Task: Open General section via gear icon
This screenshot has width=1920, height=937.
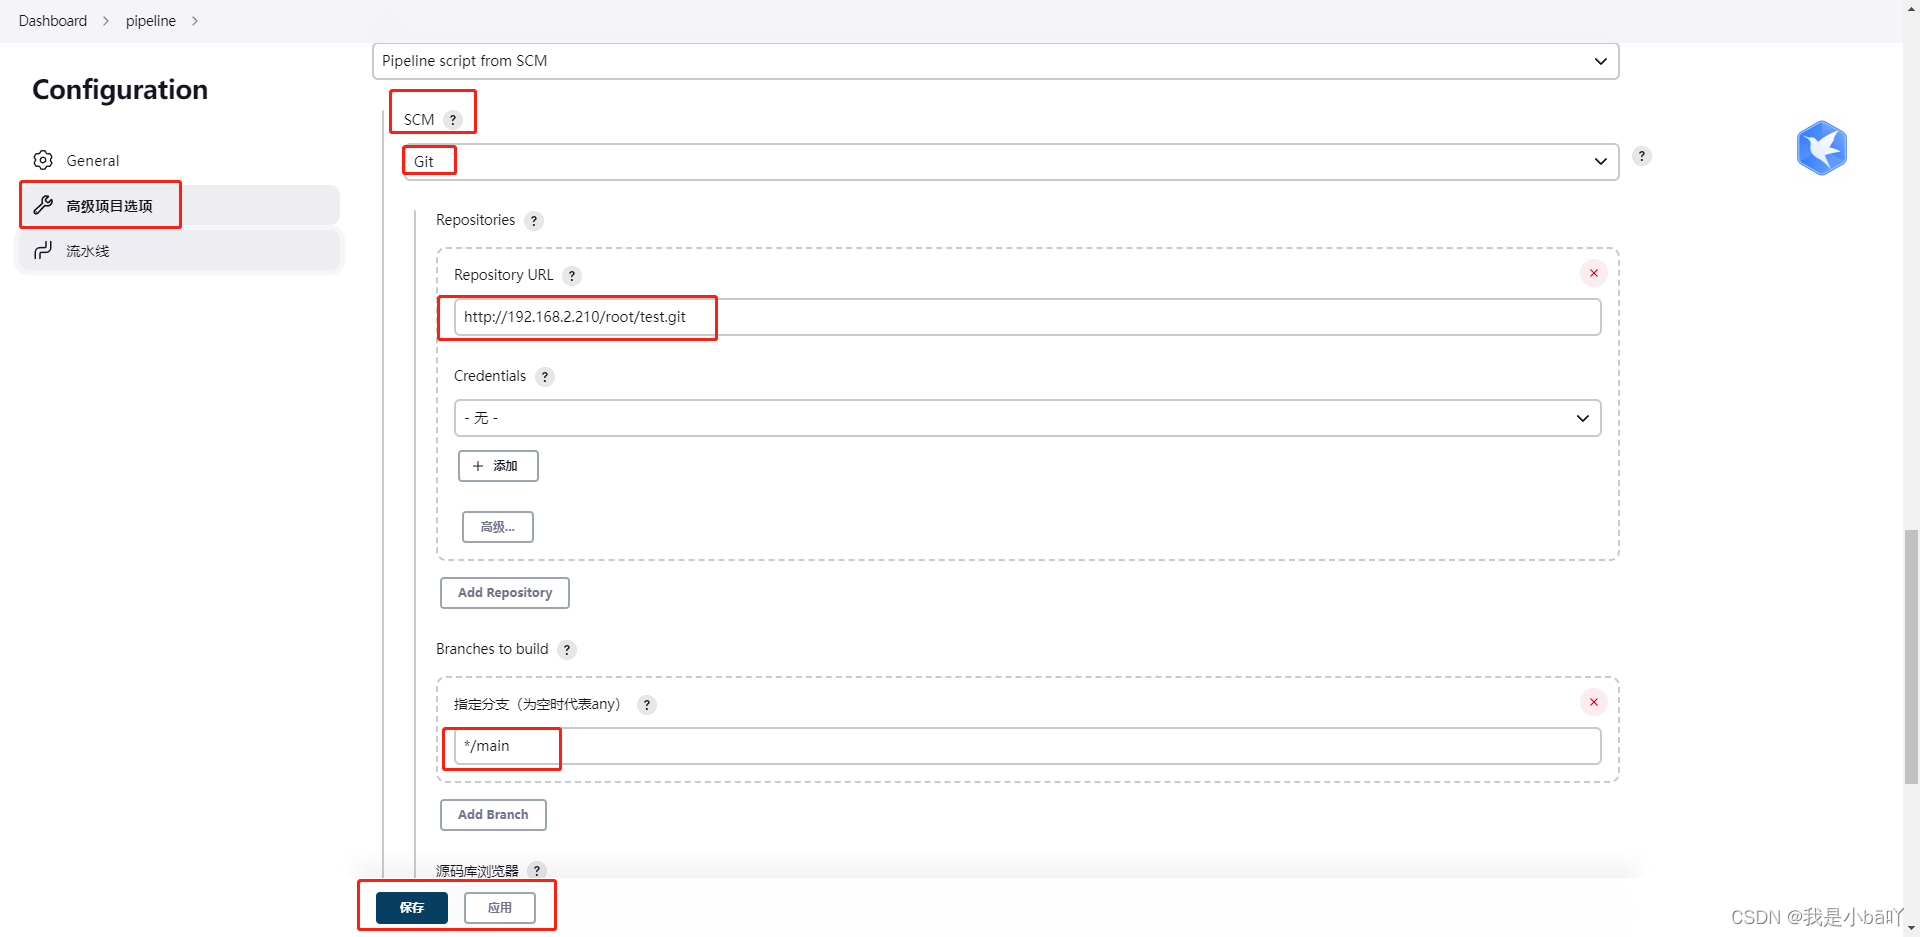Action: click(x=43, y=160)
